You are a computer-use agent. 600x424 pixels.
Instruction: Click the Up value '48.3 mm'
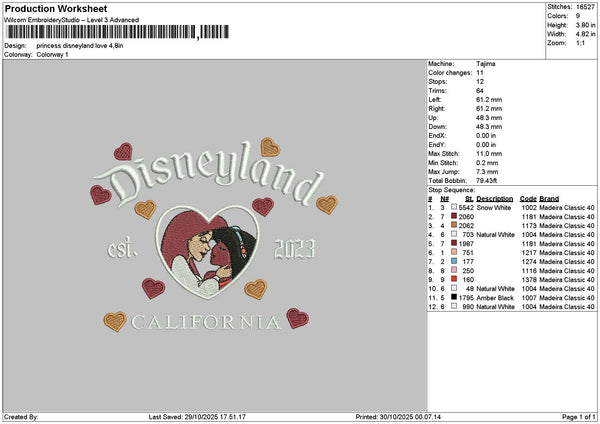click(x=489, y=117)
